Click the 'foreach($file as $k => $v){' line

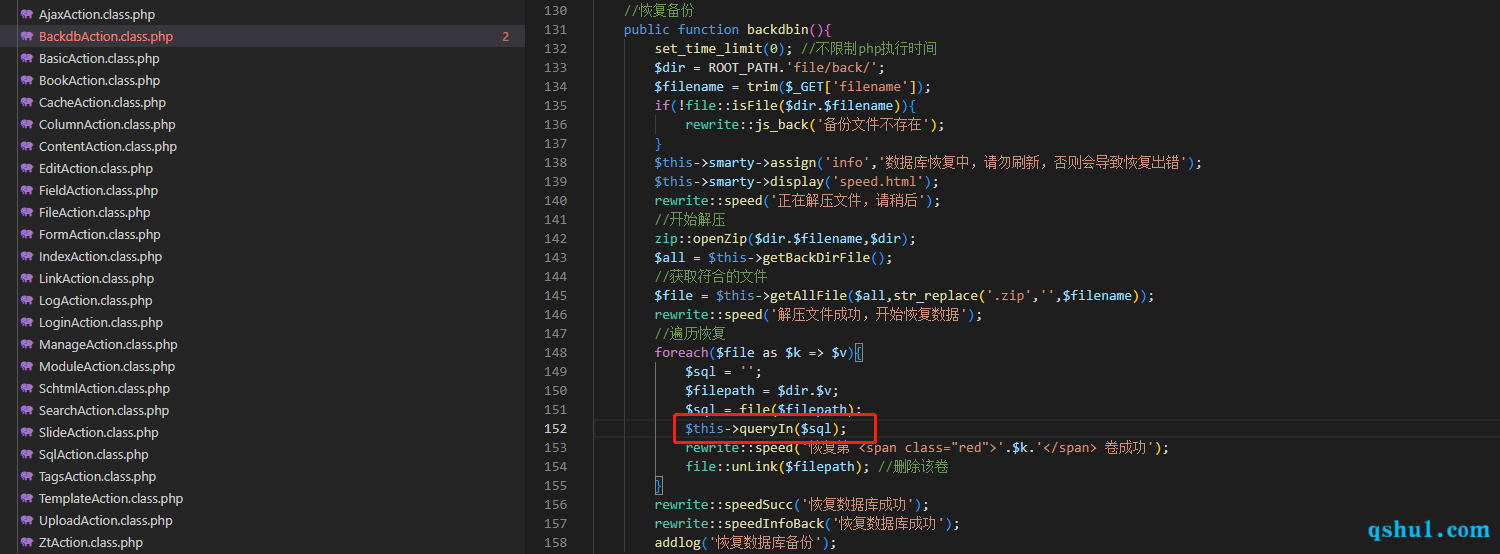[x=759, y=353]
